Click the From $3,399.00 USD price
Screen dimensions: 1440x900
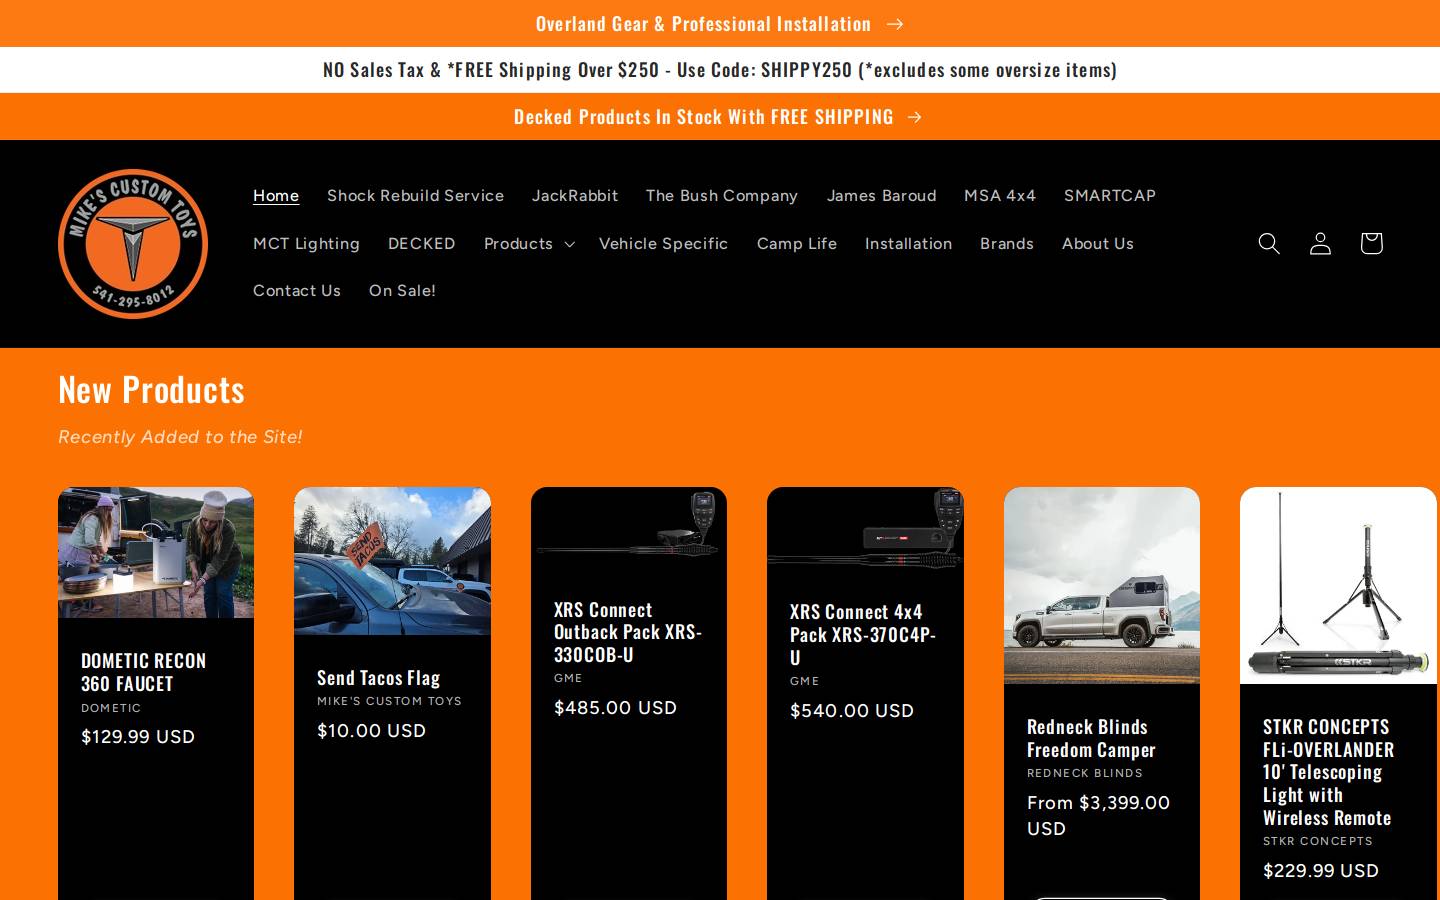(x=1098, y=816)
